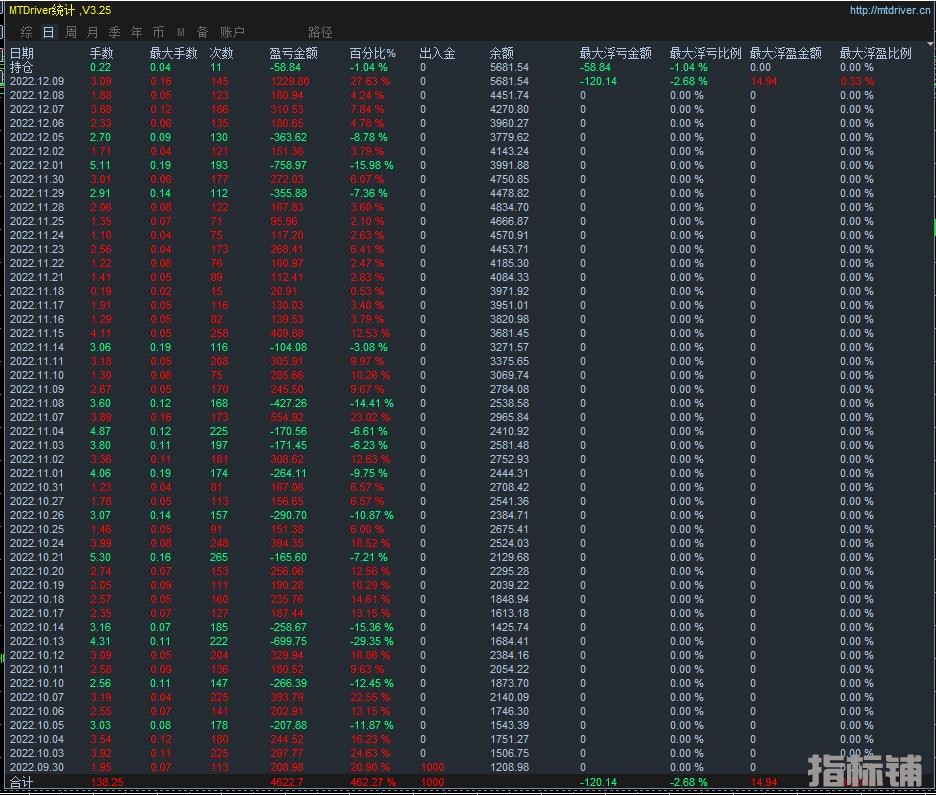The height and width of the screenshot is (795, 936).
Task: Switch to the 季 quarterly tab
Action: [115, 32]
